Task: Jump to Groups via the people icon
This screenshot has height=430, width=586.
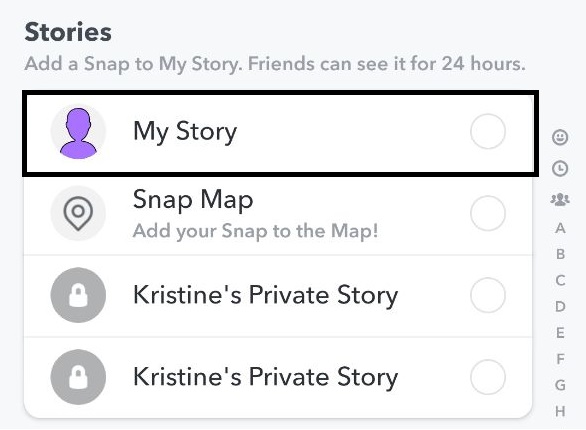Action: coord(560,199)
